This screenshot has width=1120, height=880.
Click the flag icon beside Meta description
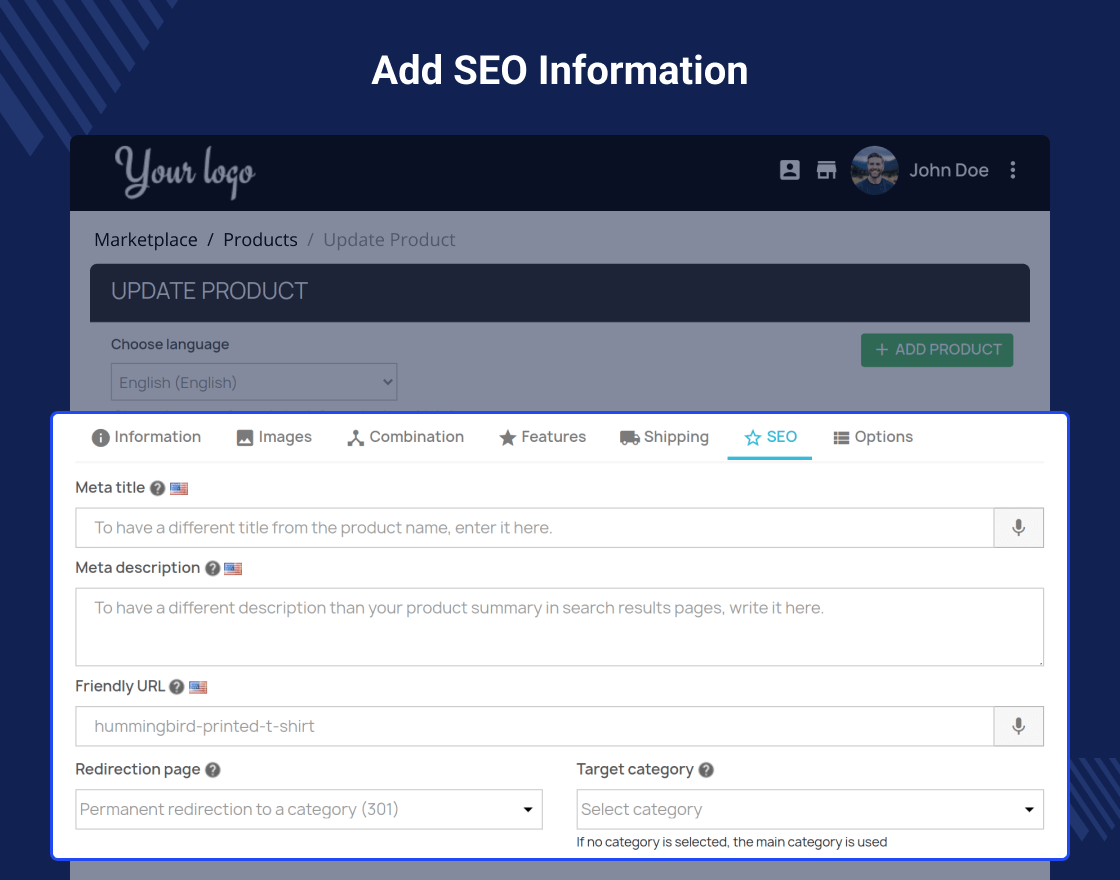(233, 569)
